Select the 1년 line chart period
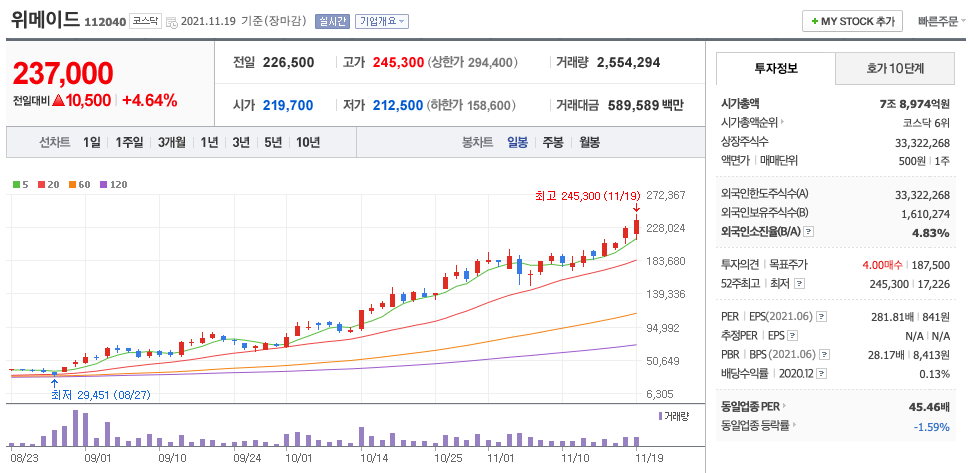The height and width of the screenshot is (473, 974). [209, 142]
